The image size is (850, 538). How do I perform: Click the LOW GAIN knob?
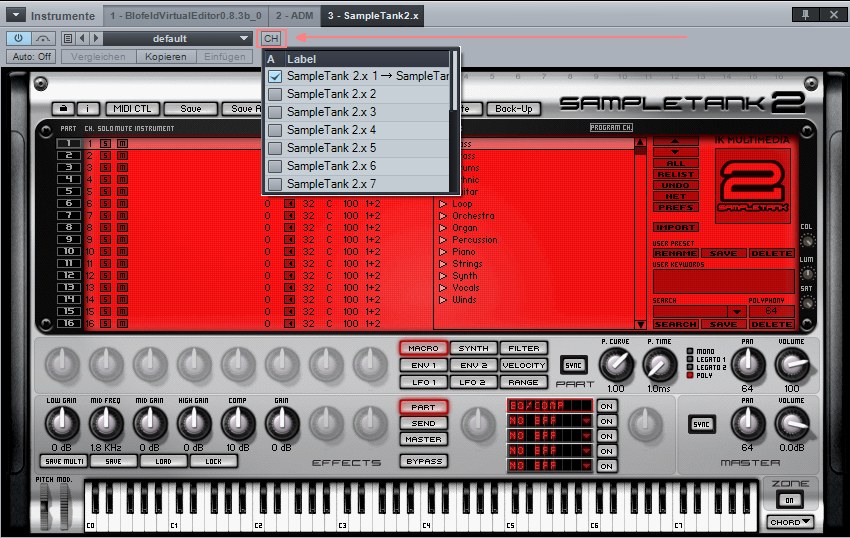(x=62, y=423)
